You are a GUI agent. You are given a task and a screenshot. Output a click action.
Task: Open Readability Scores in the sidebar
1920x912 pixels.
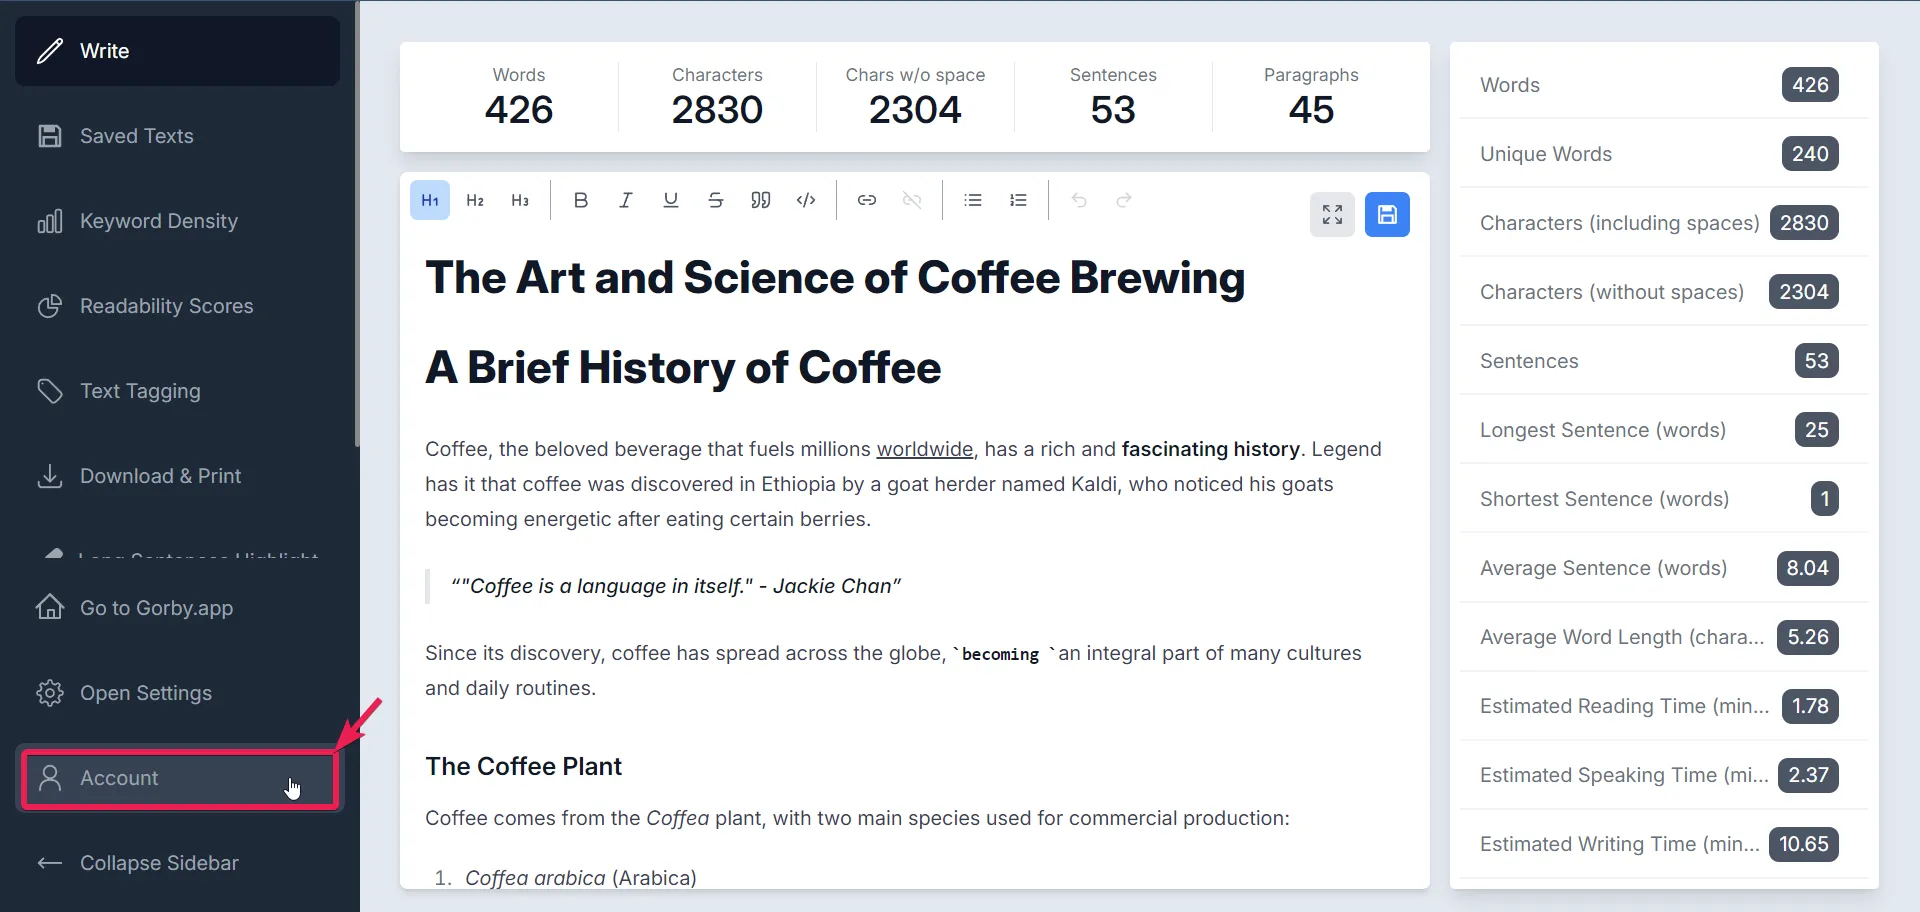click(x=166, y=306)
